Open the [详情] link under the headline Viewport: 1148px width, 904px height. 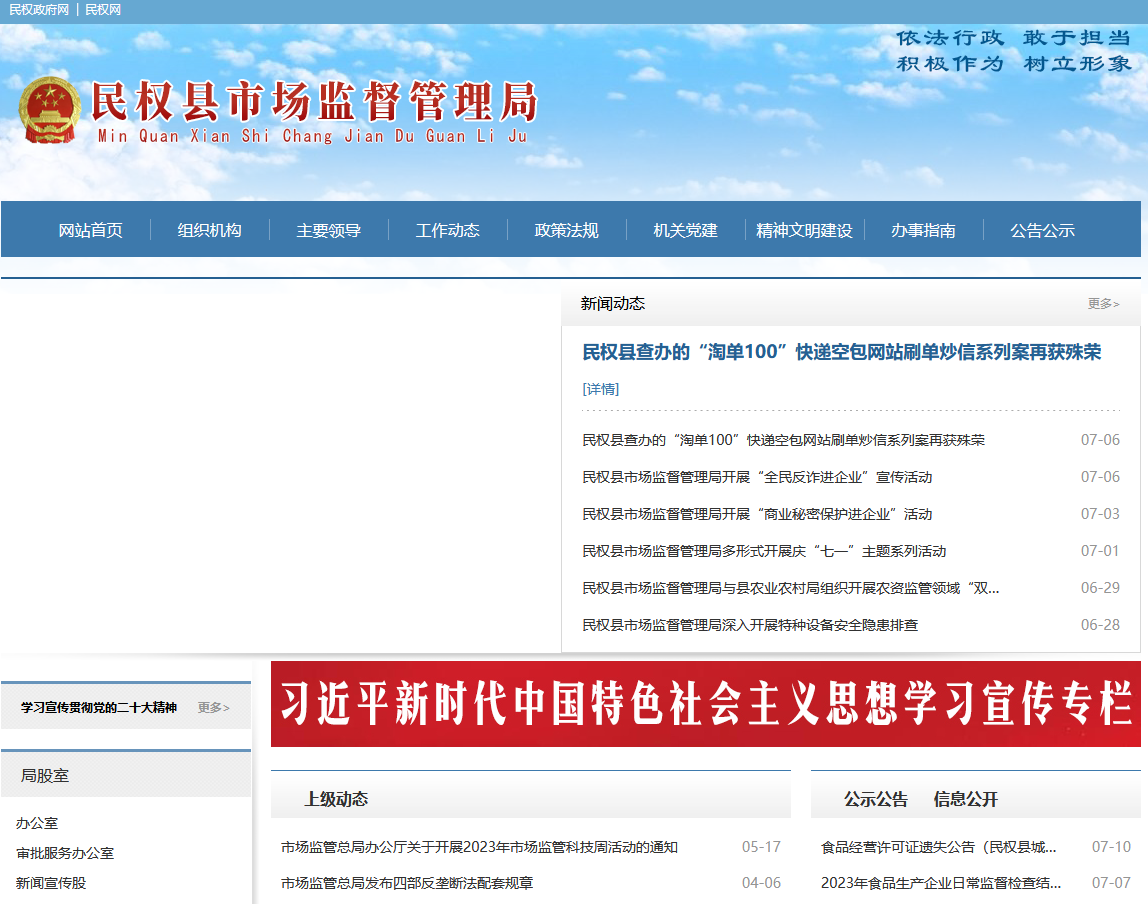click(x=600, y=389)
